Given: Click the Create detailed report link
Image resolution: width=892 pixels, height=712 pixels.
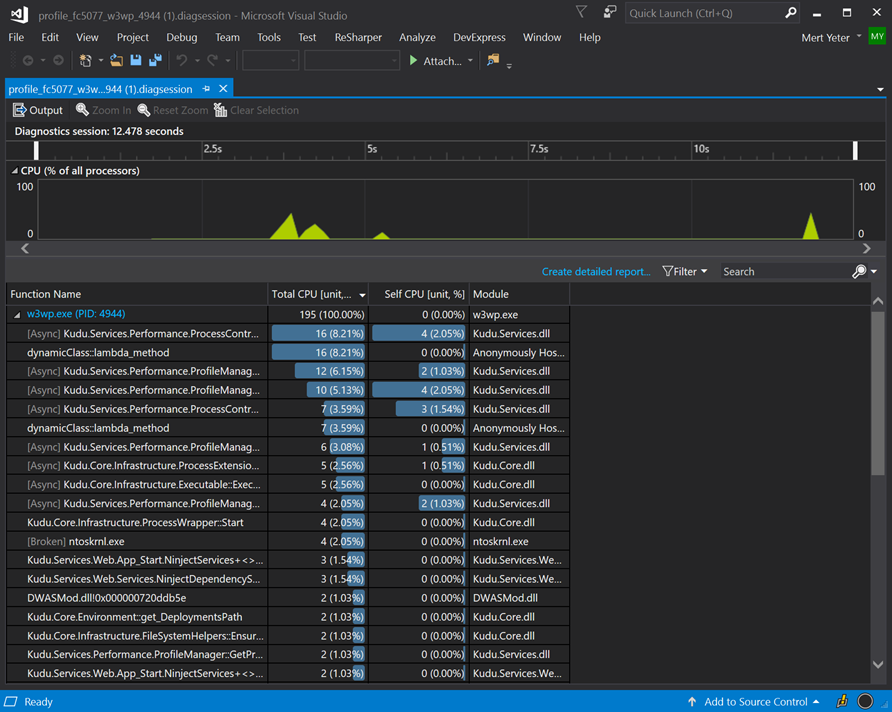Looking at the screenshot, I should coord(596,272).
